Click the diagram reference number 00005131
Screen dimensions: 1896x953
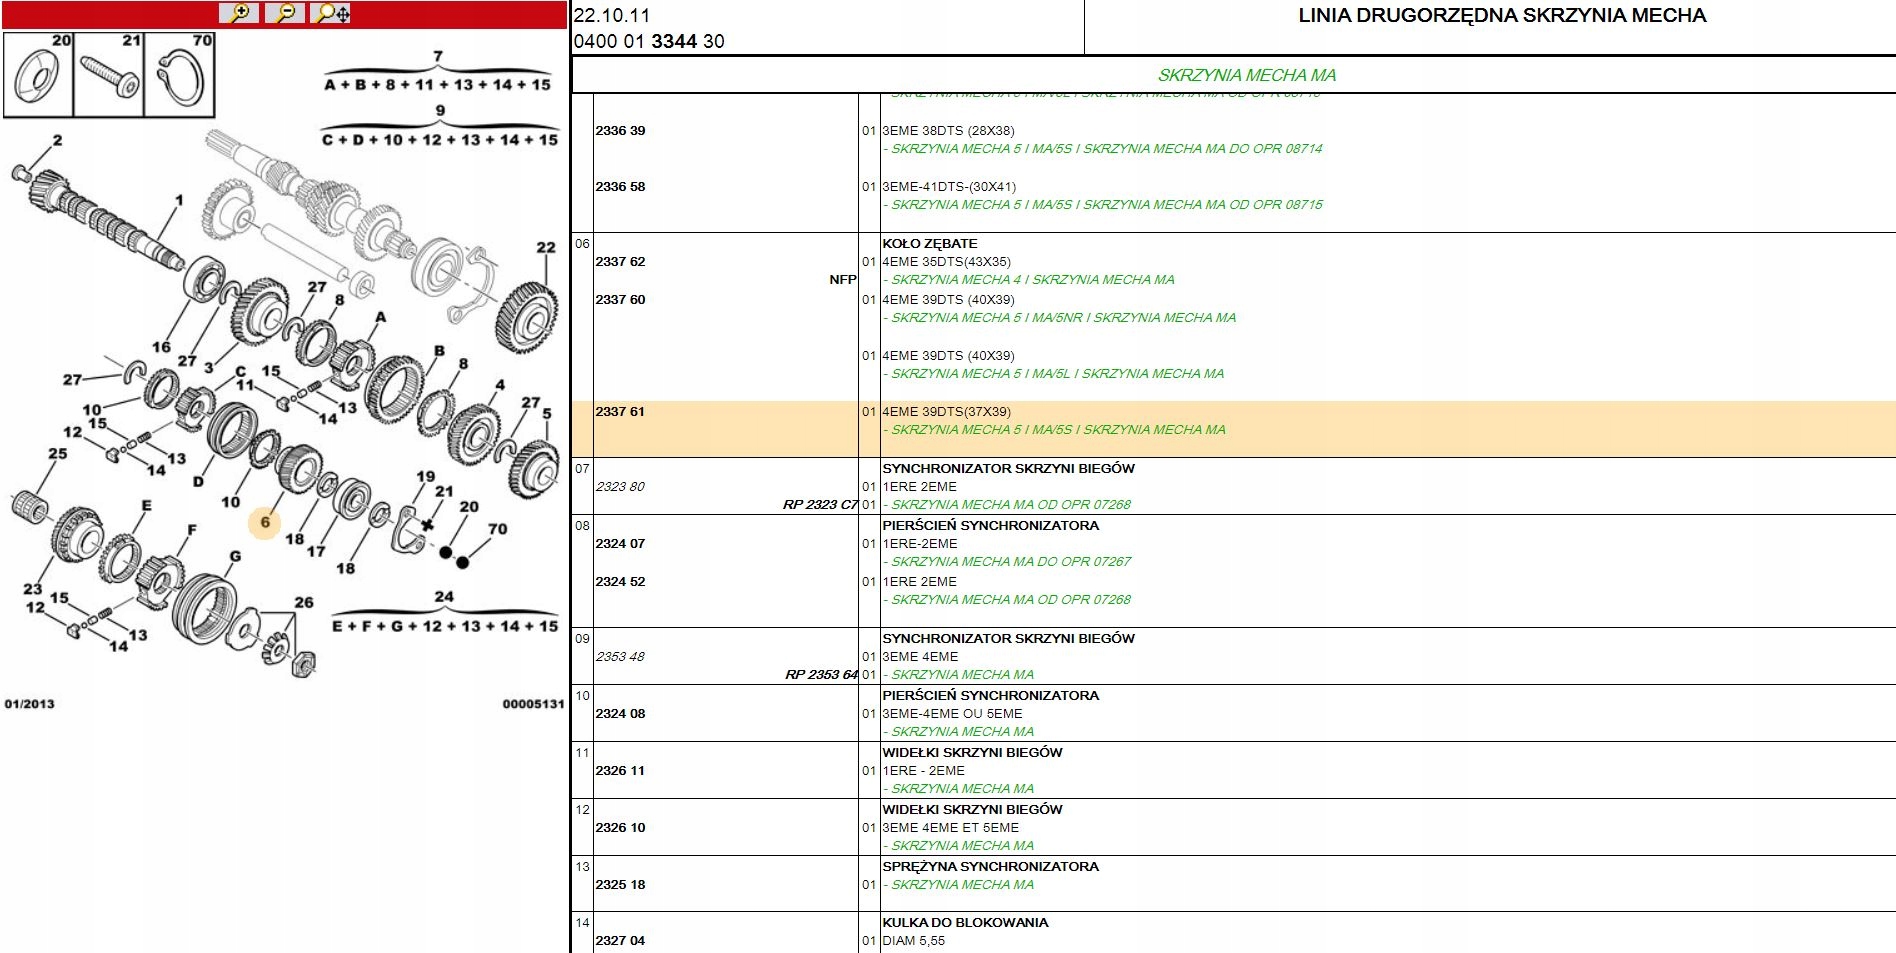click(533, 704)
